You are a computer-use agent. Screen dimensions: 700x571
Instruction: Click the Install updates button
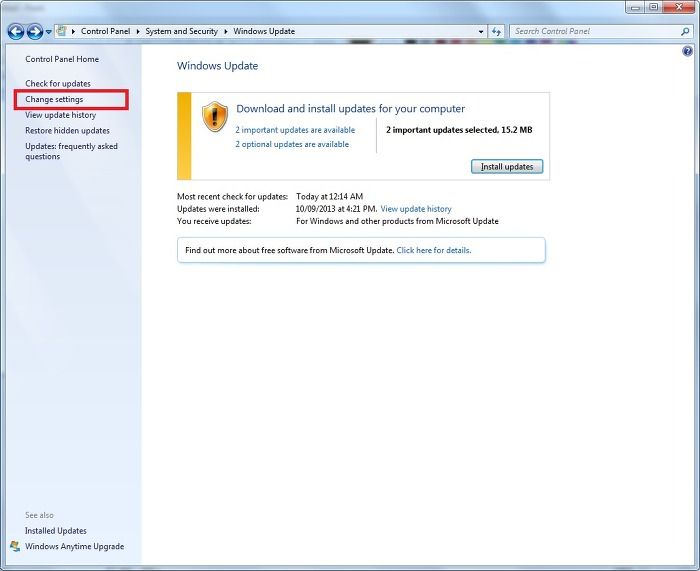click(x=507, y=167)
